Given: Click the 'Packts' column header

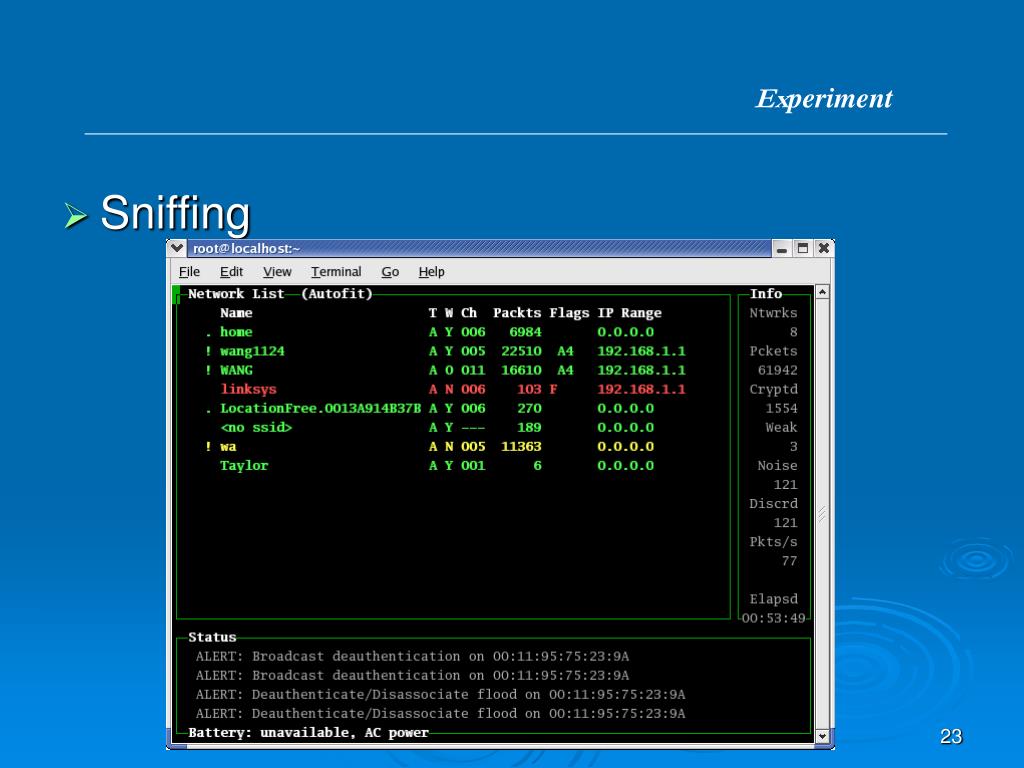Looking at the screenshot, I should pyautogui.click(x=517, y=313).
